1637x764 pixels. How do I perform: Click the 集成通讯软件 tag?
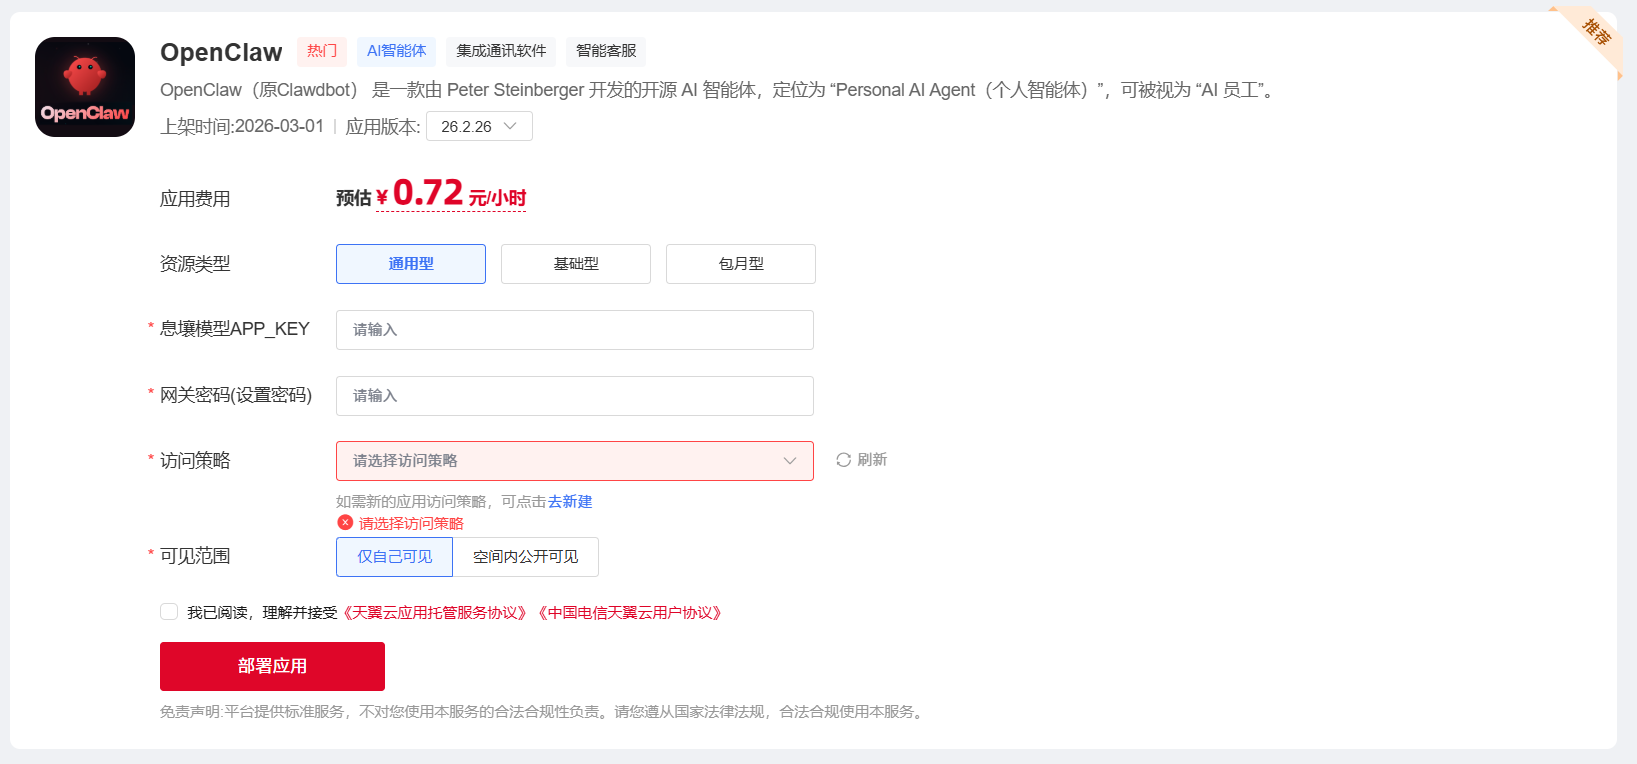(x=501, y=51)
